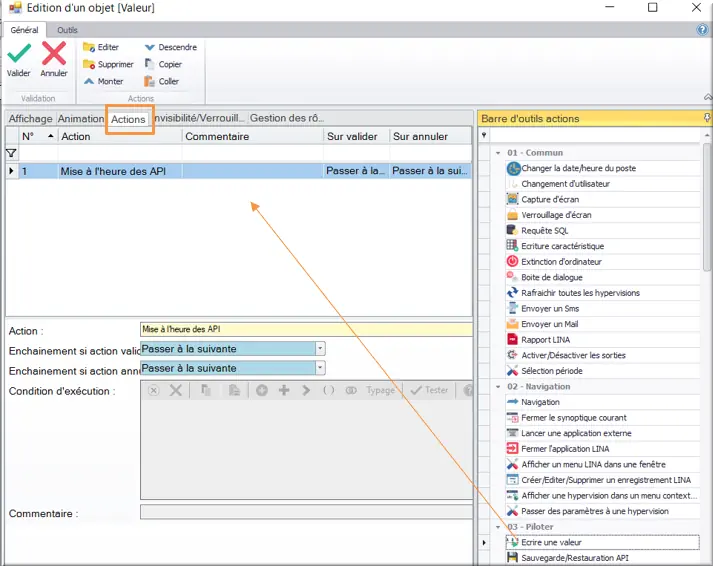The image size is (713, 566).
Task: Open the Outils ribbon tab
Action: click(x=67, y=30)
